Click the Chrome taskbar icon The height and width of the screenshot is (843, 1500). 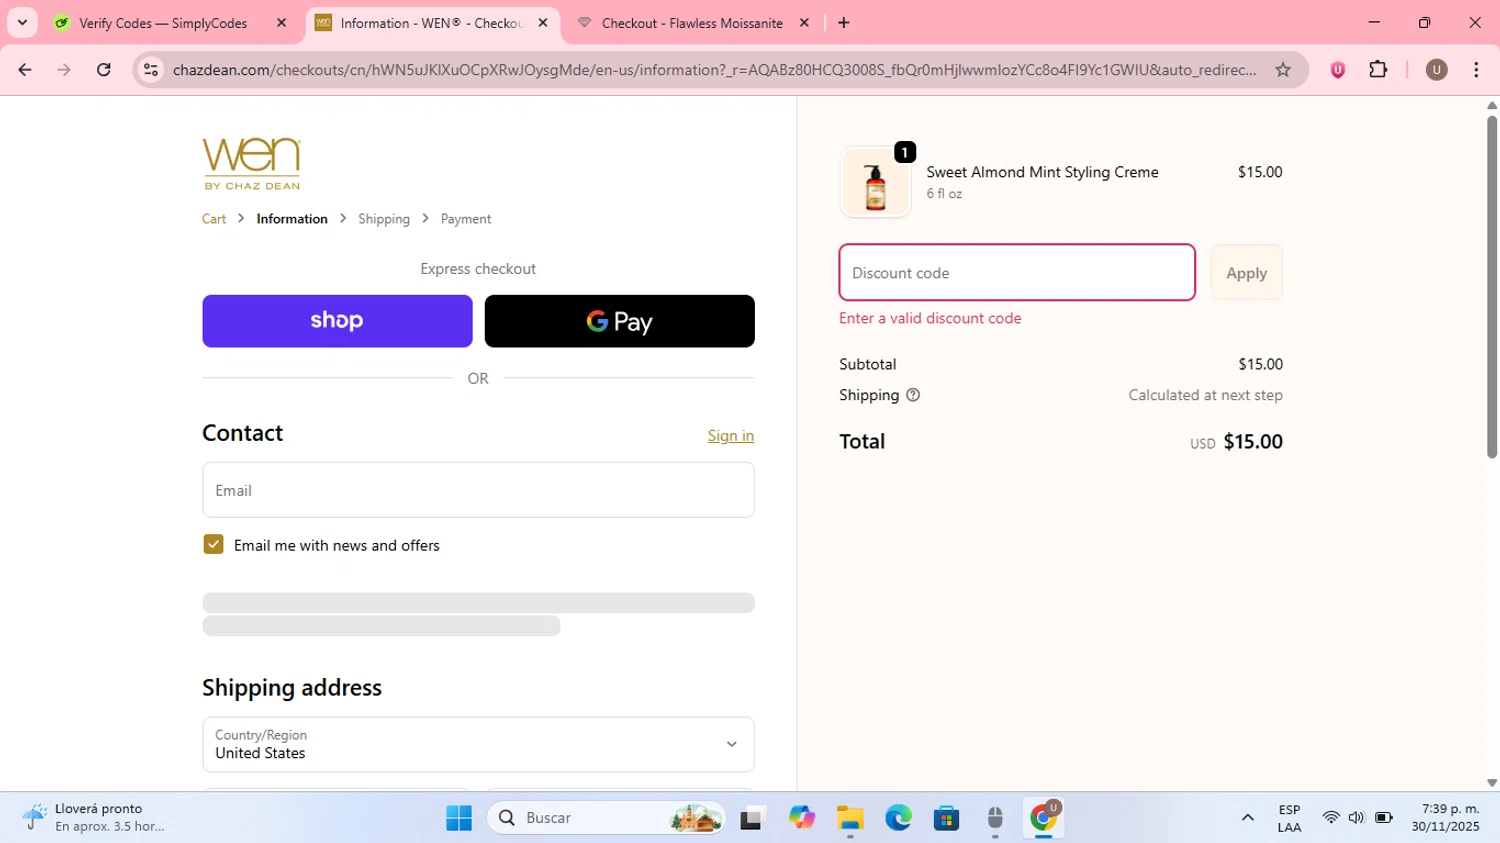1043,818
